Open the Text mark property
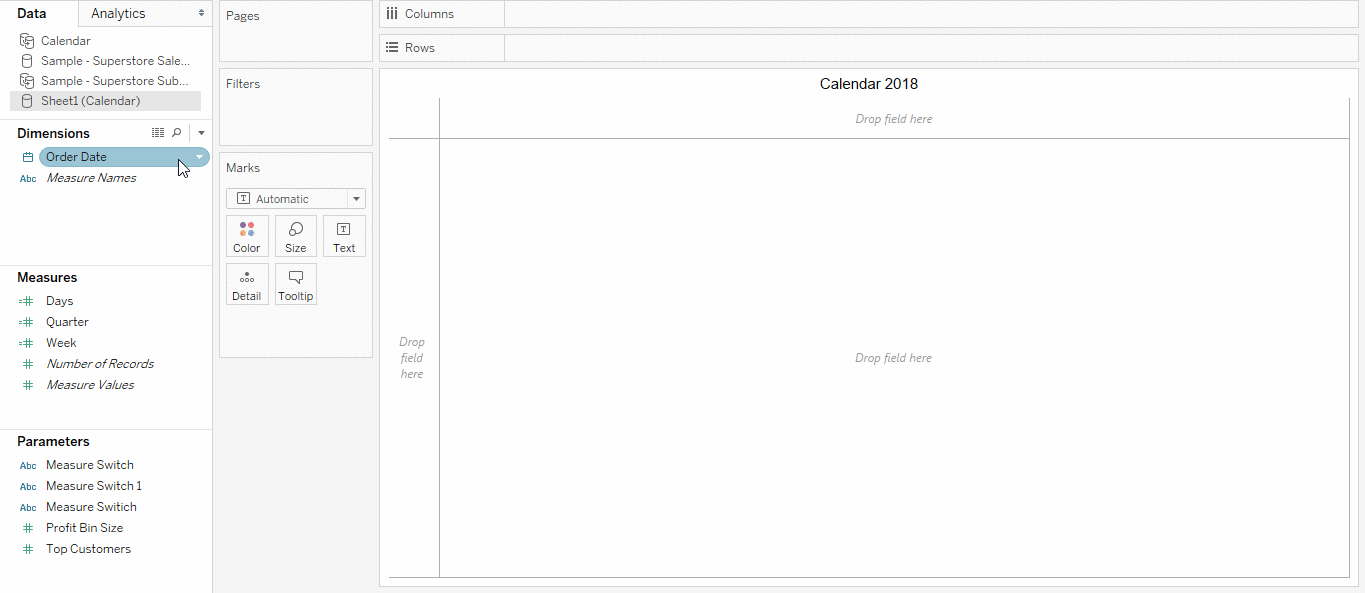Viewport: 1365px width, 593px height. point(344,236)
